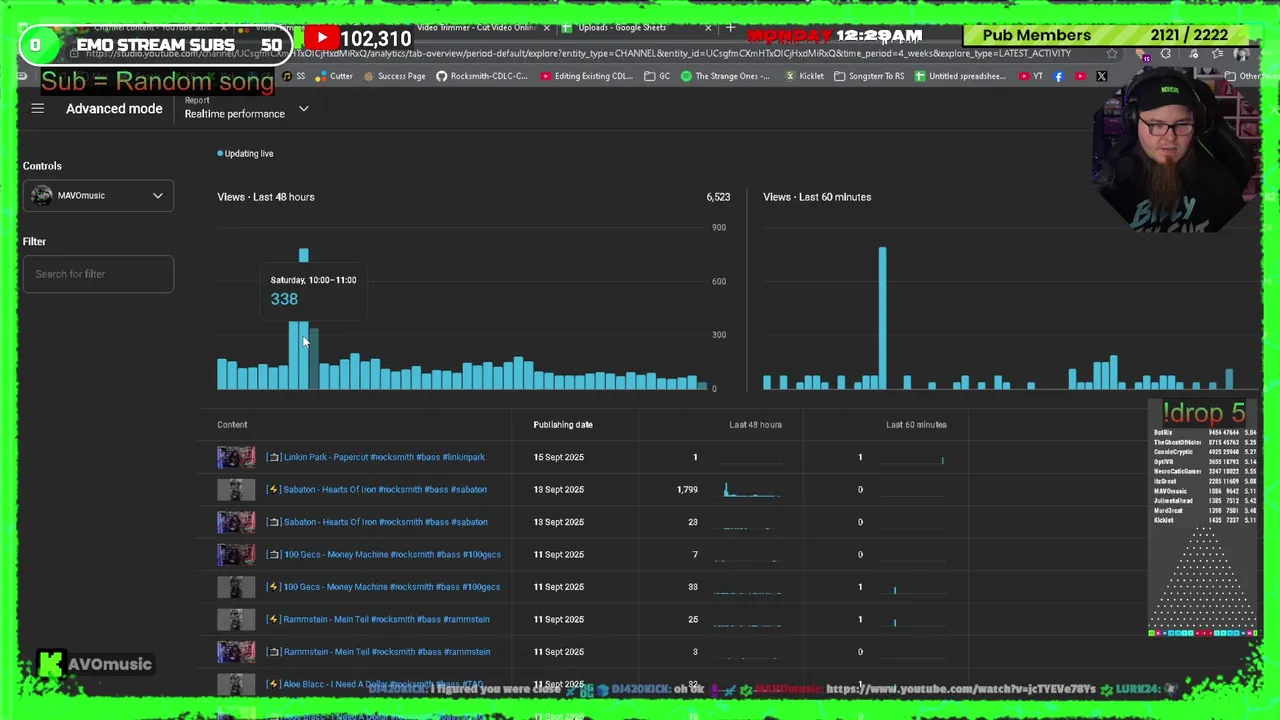Click thumbnail of the Rammstein row with 25 views
The height and width of the screenshot is (720, 1280).
coord(236,619)
